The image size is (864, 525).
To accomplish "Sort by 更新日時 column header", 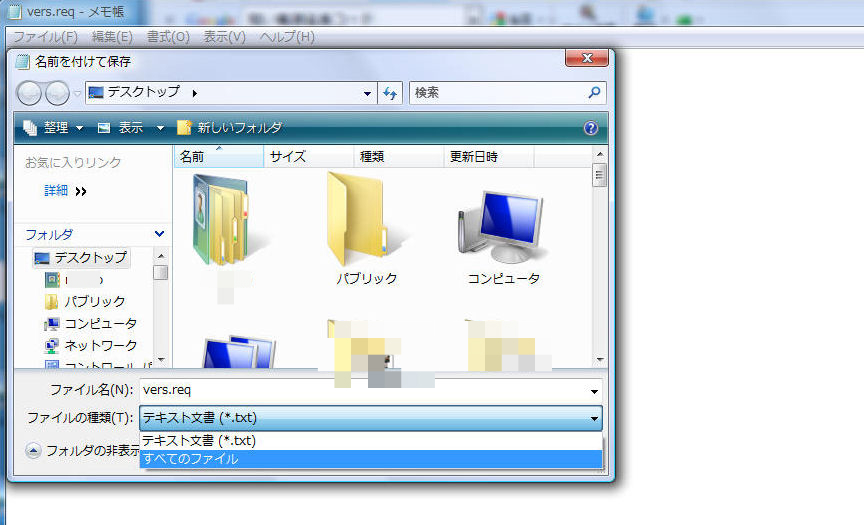I will (x=488, y=156).
